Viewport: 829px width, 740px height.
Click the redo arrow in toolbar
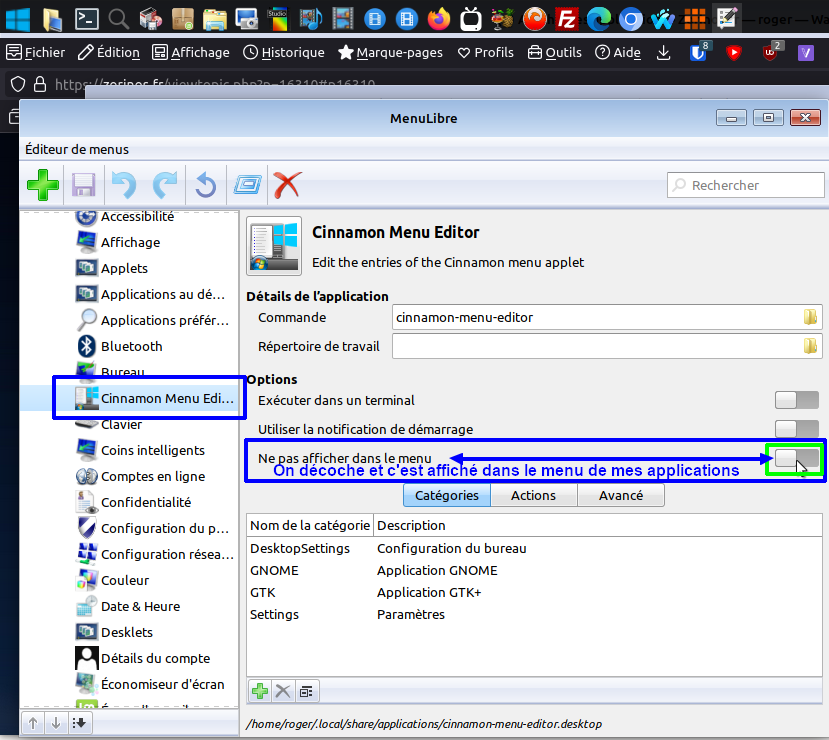pyautogui.click(x=164, y=185)
